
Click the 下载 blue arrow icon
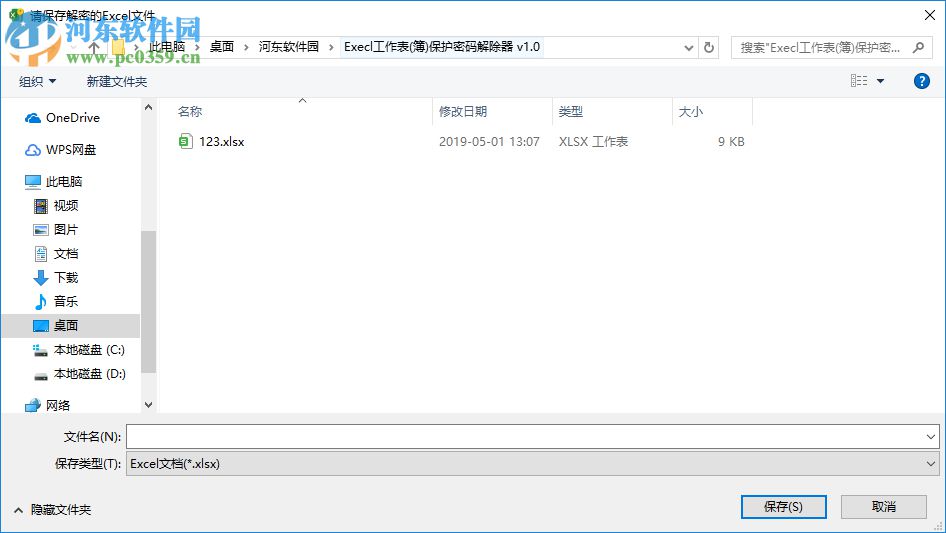(40, 278)
